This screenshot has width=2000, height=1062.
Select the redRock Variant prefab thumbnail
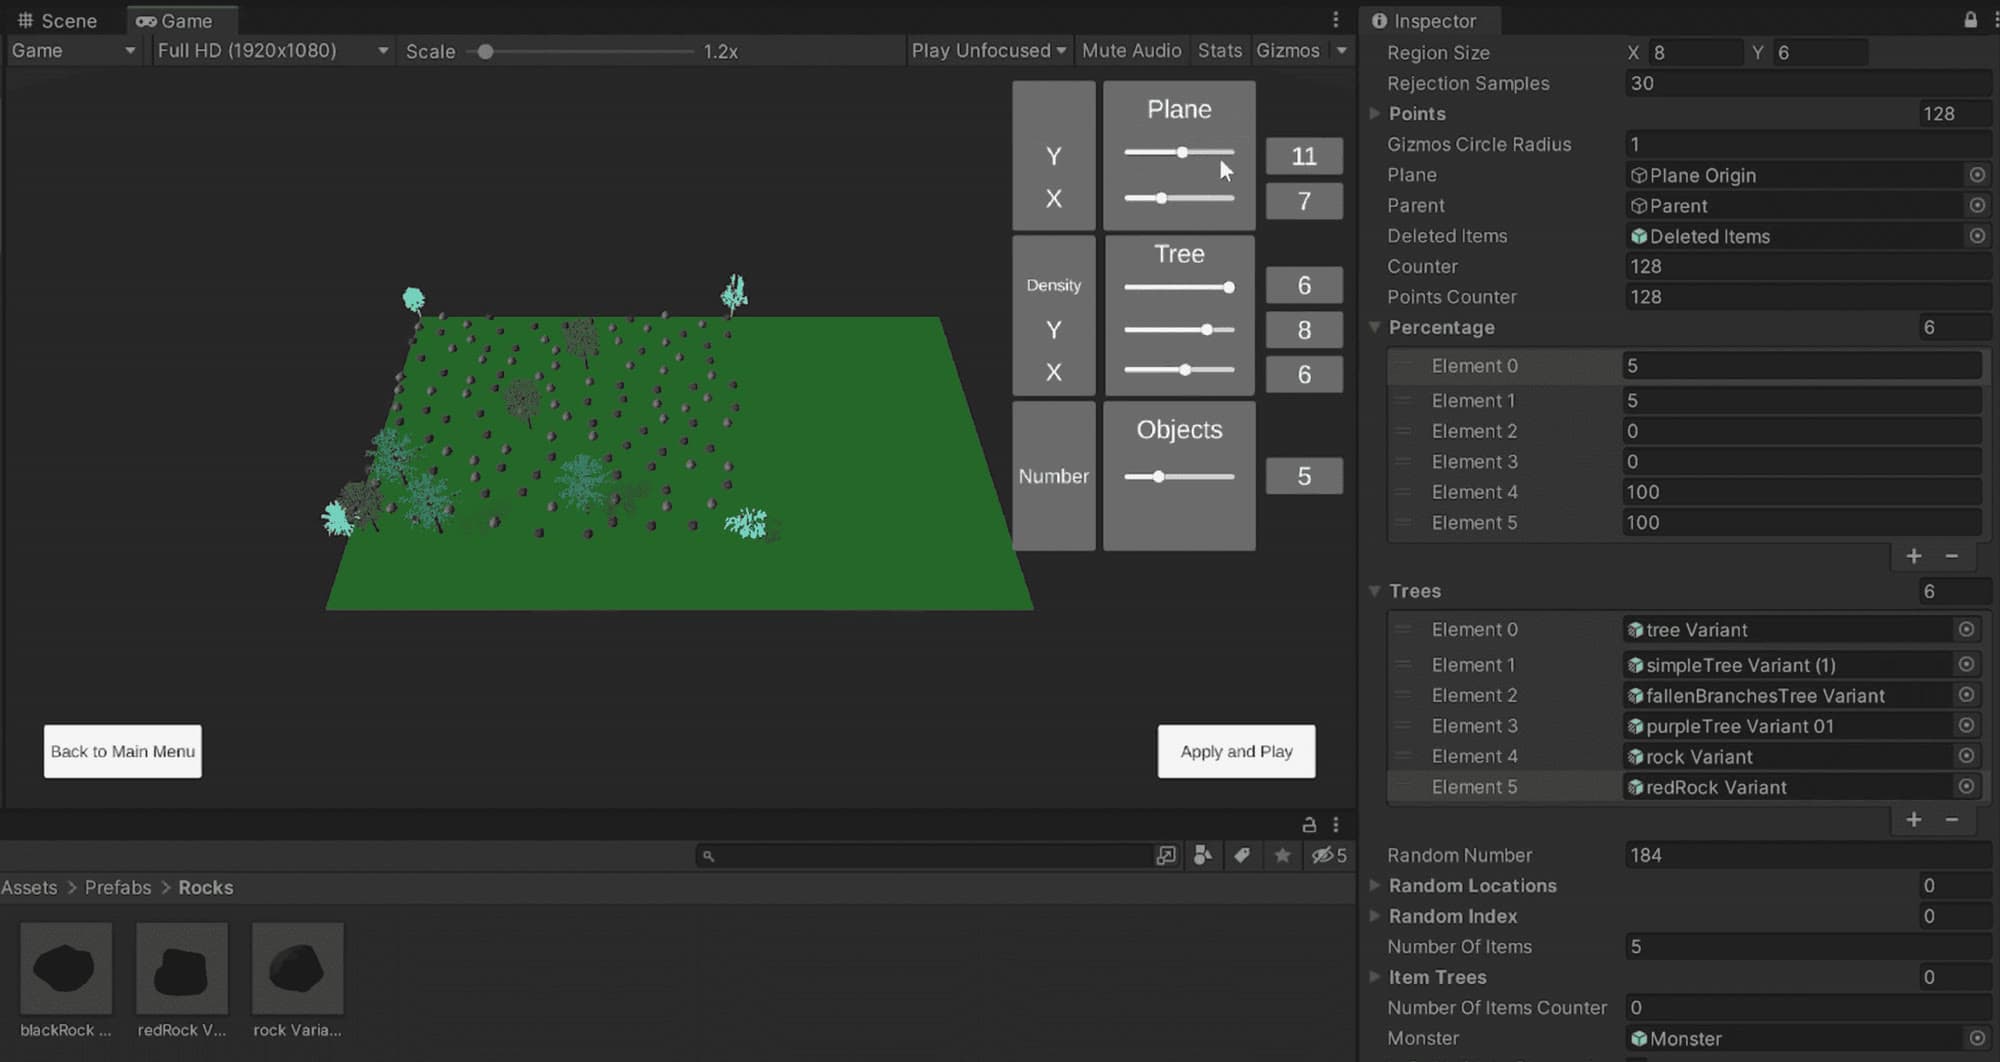182,969
